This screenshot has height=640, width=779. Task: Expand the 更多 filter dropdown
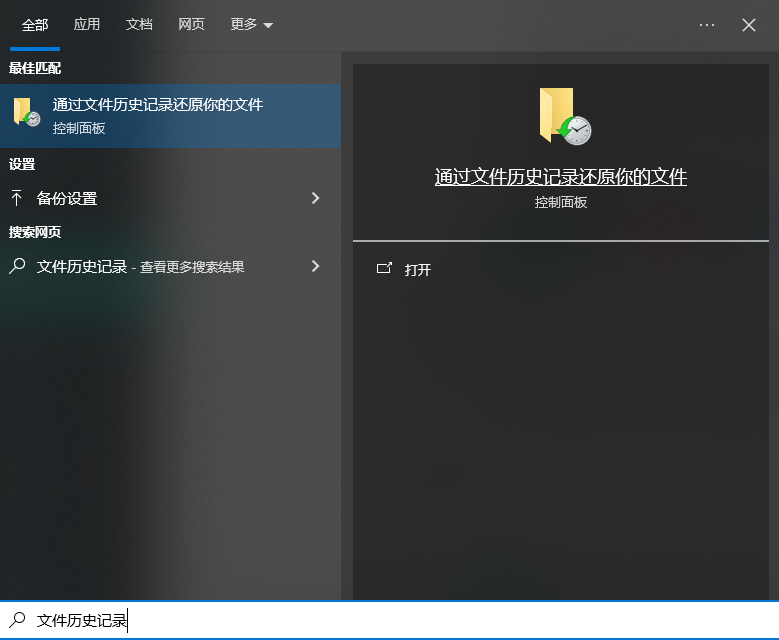coord(251,24)
